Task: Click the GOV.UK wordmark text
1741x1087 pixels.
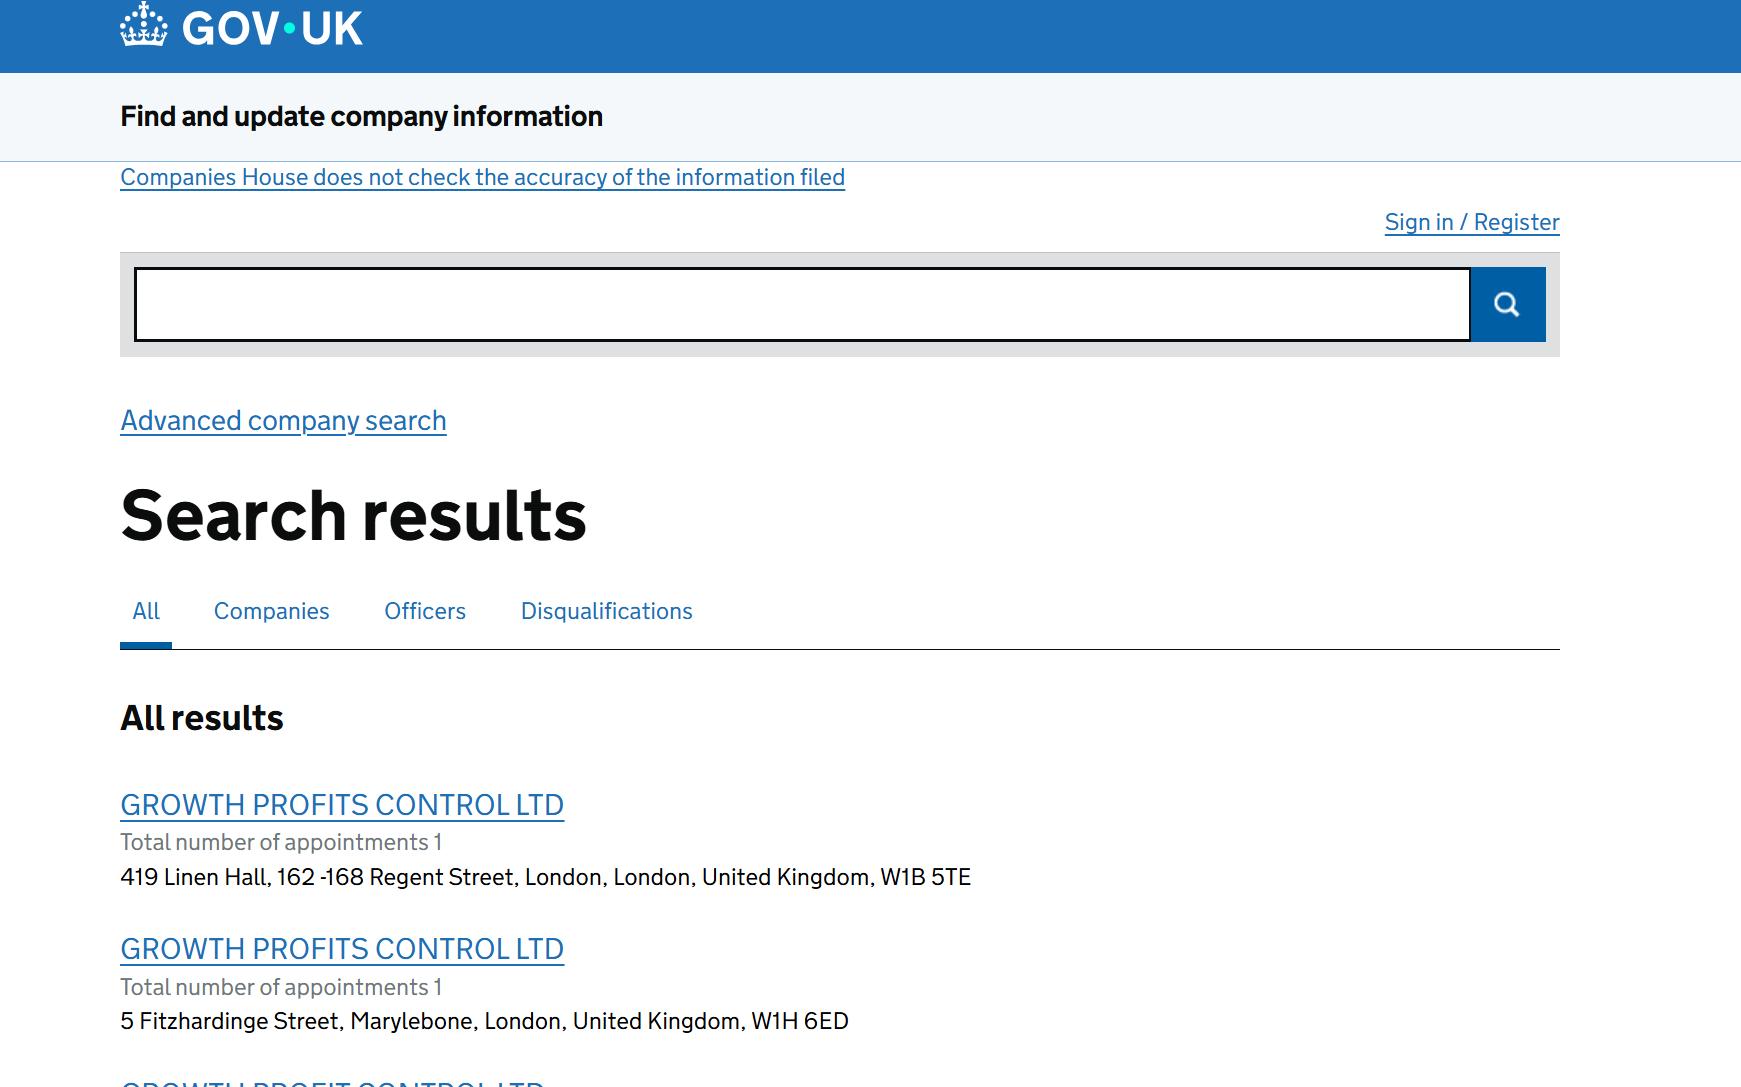Action: tap(272, 27)
